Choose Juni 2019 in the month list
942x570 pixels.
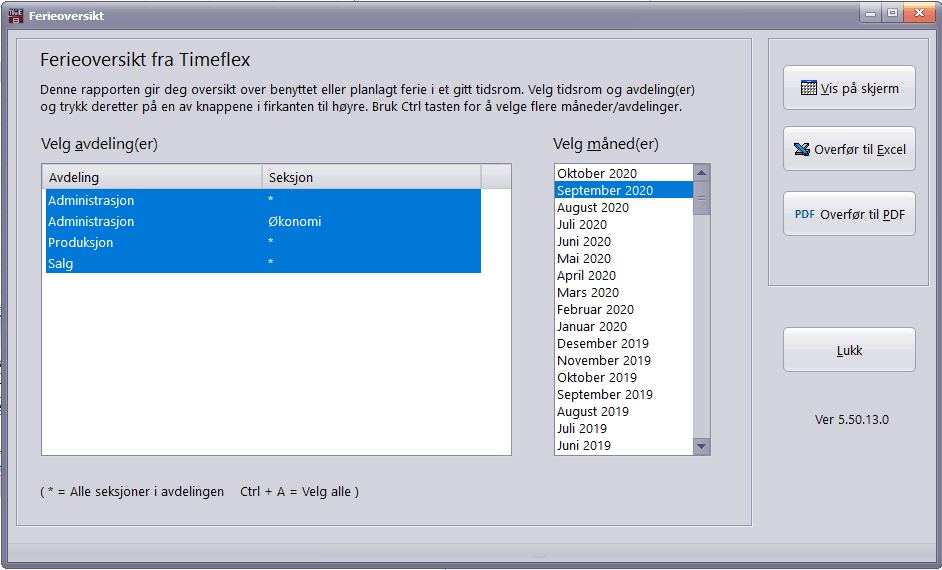click(x=584, y=445)
